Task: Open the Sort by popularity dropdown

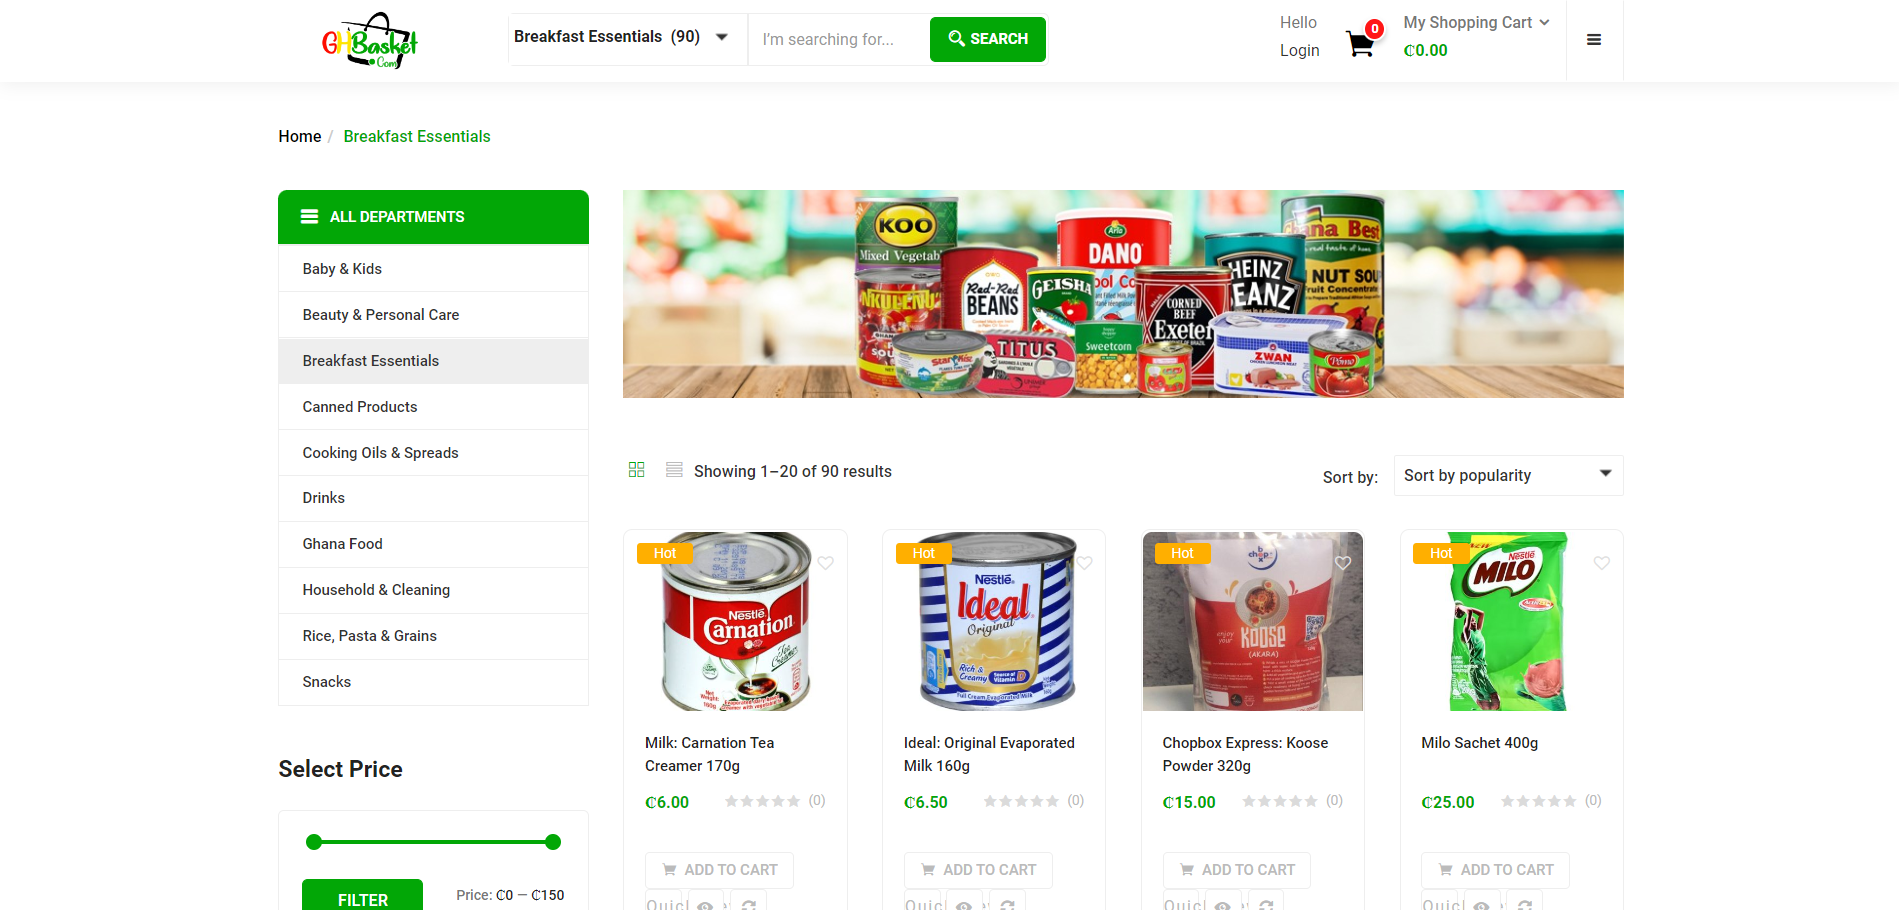Action: 1508,475
